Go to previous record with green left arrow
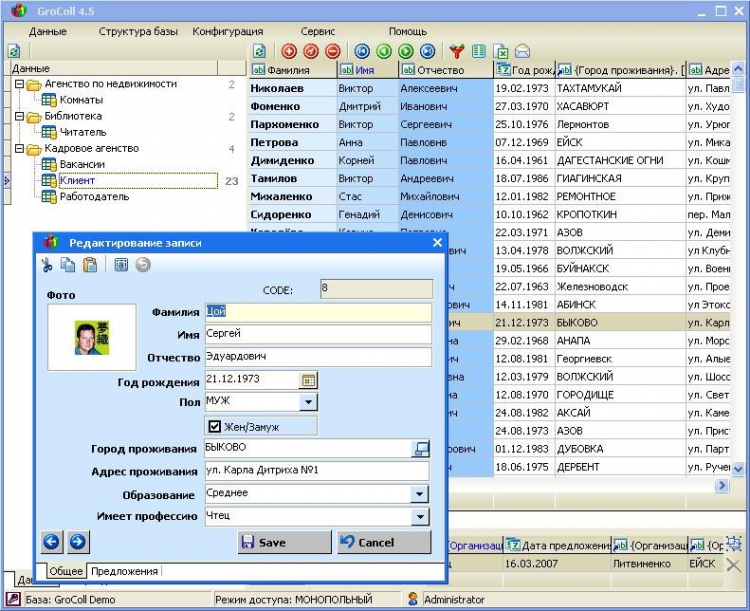Image resolution: width=750 pixels, height=611 pixels. click(384, 51)
